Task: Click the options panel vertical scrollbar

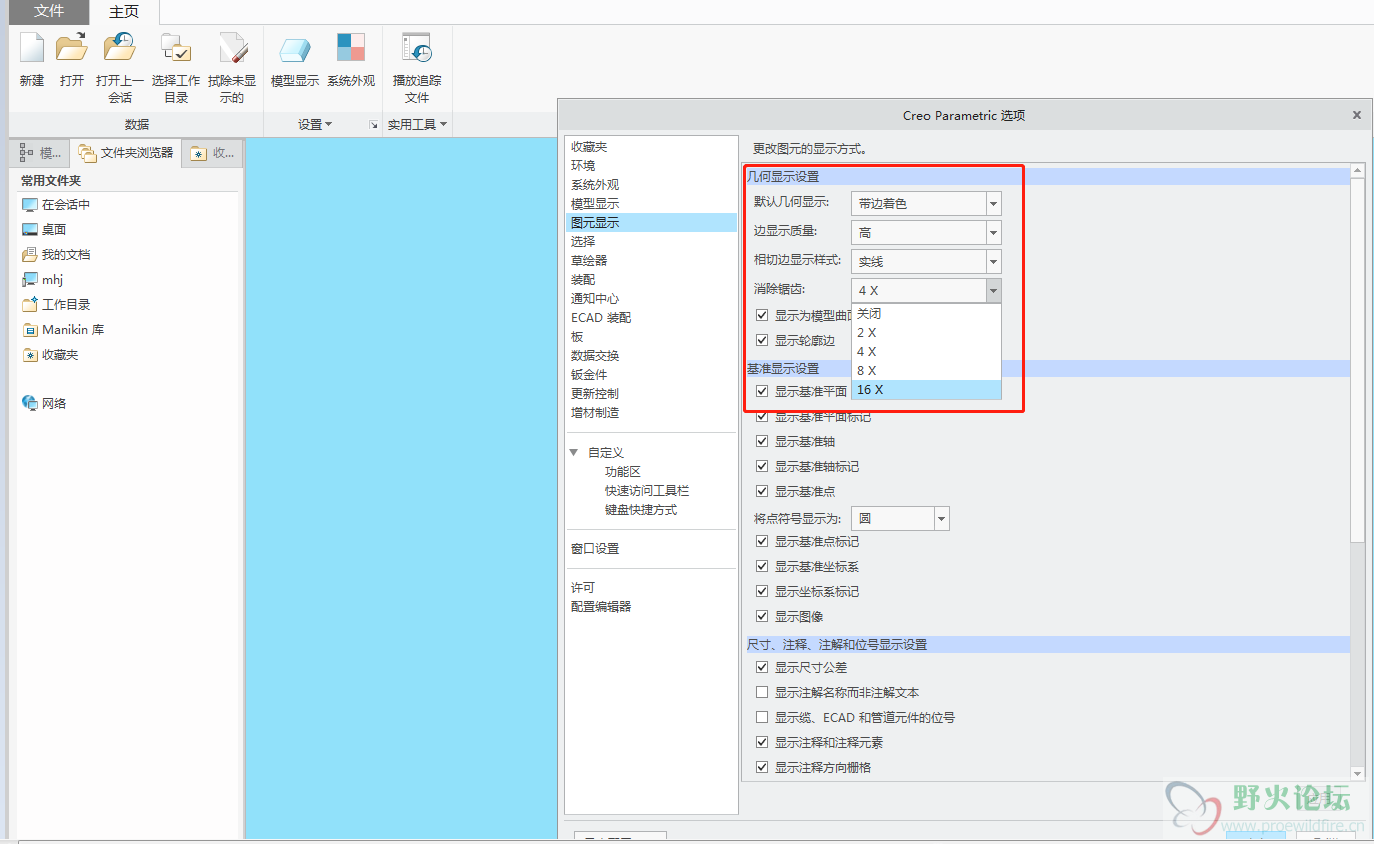Action: click(x=1357, y=360)
